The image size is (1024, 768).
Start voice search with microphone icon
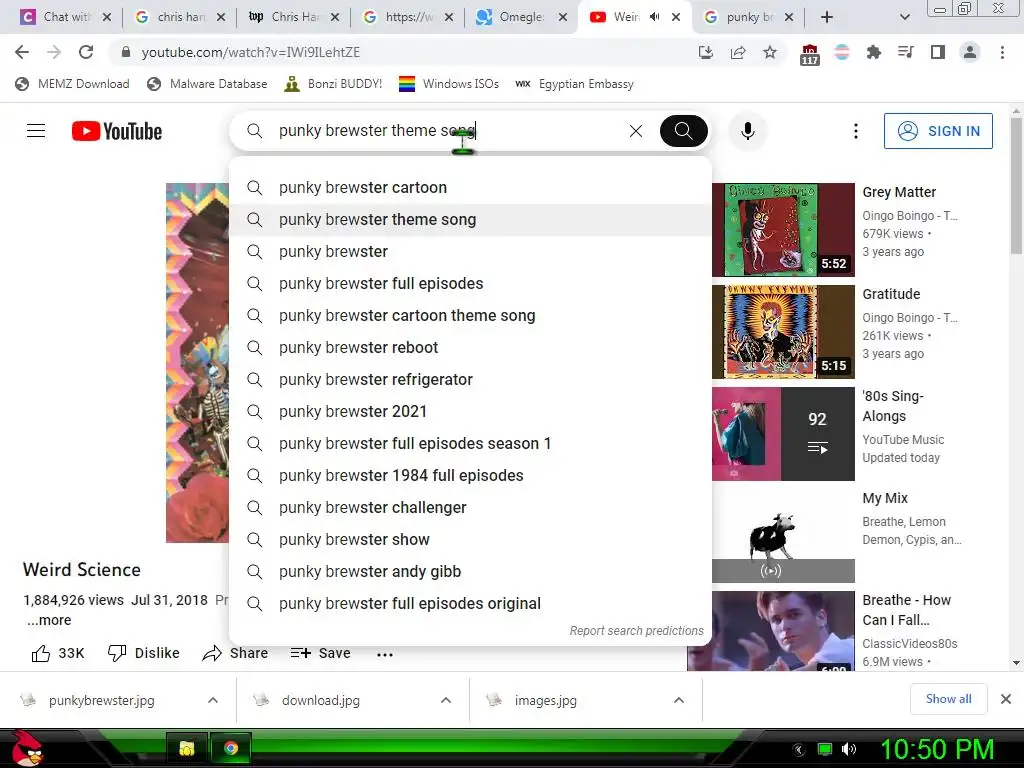tap(748, 131)
